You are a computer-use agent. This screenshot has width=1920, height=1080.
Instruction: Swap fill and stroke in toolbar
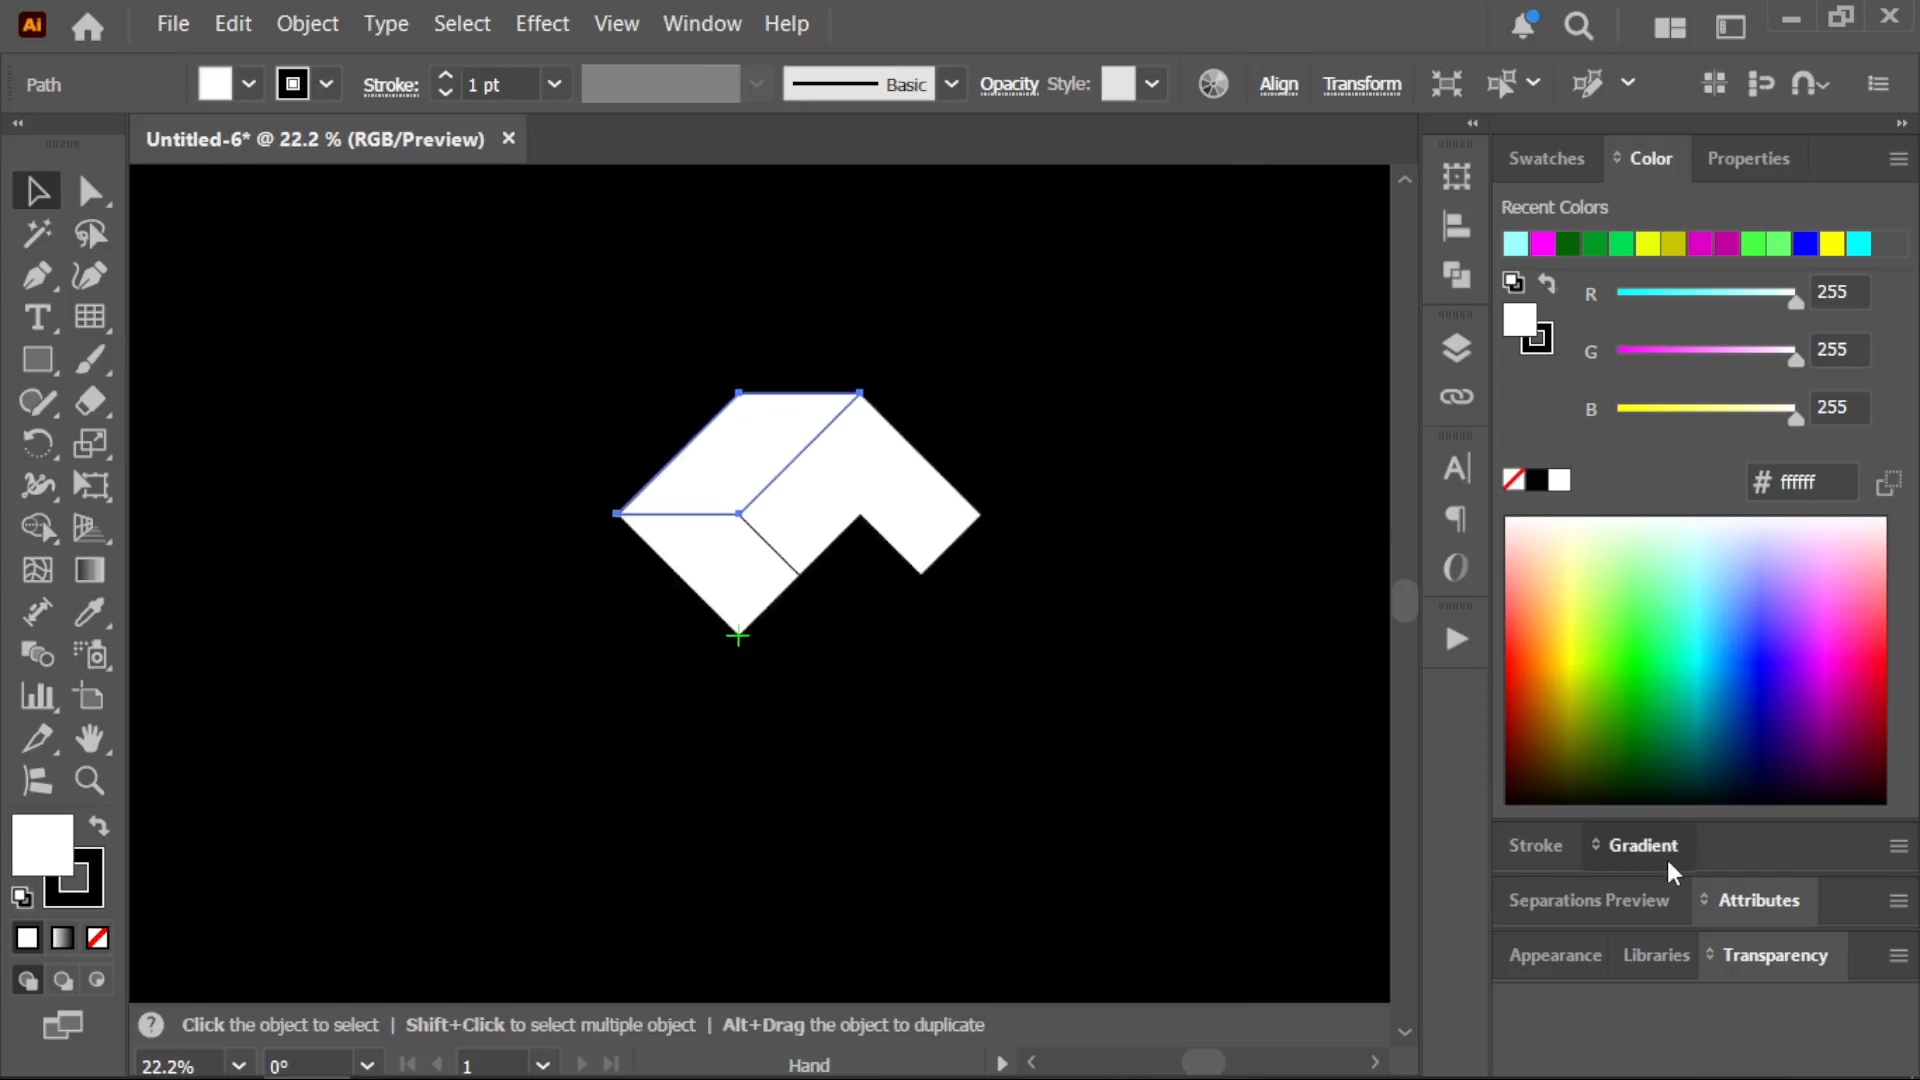pos(98,826)
